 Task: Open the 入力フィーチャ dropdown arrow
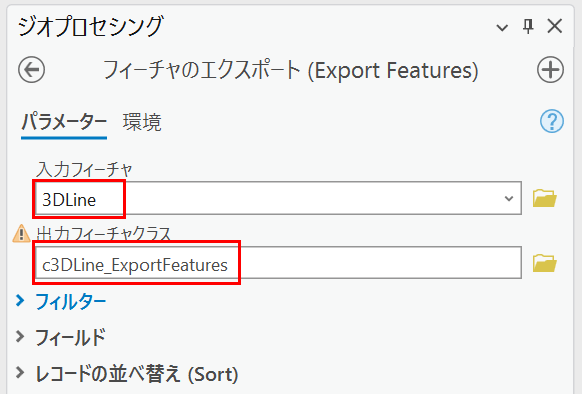coord(509,198)
